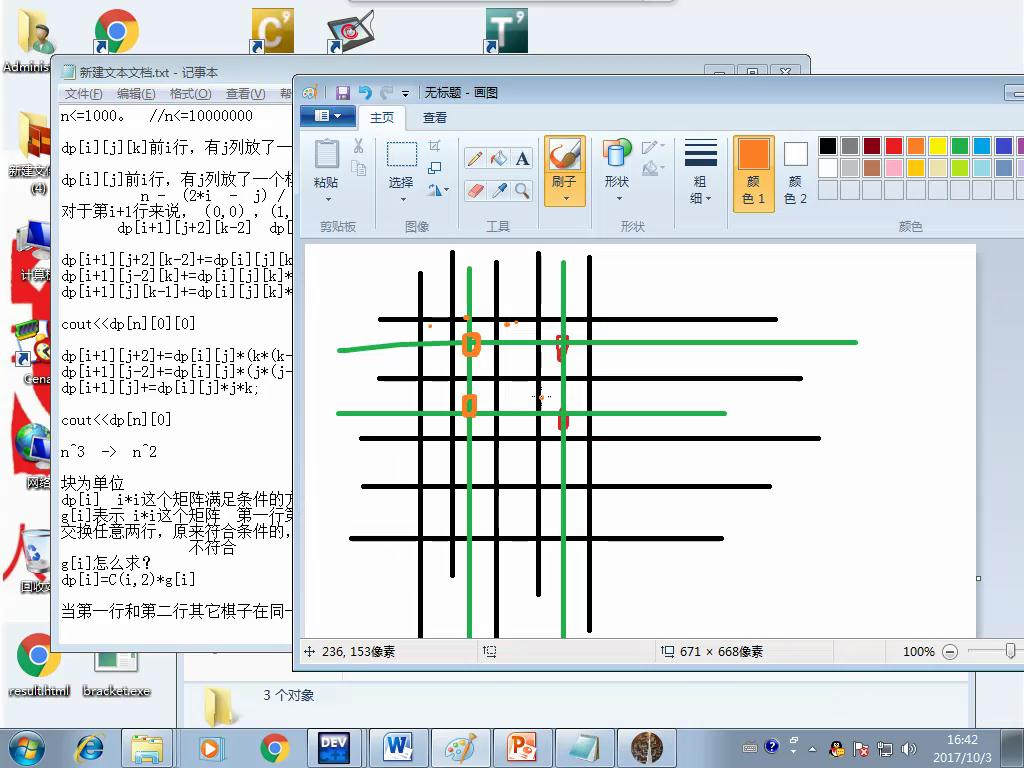Select the Fill with color bucket tool

[498, 158]
